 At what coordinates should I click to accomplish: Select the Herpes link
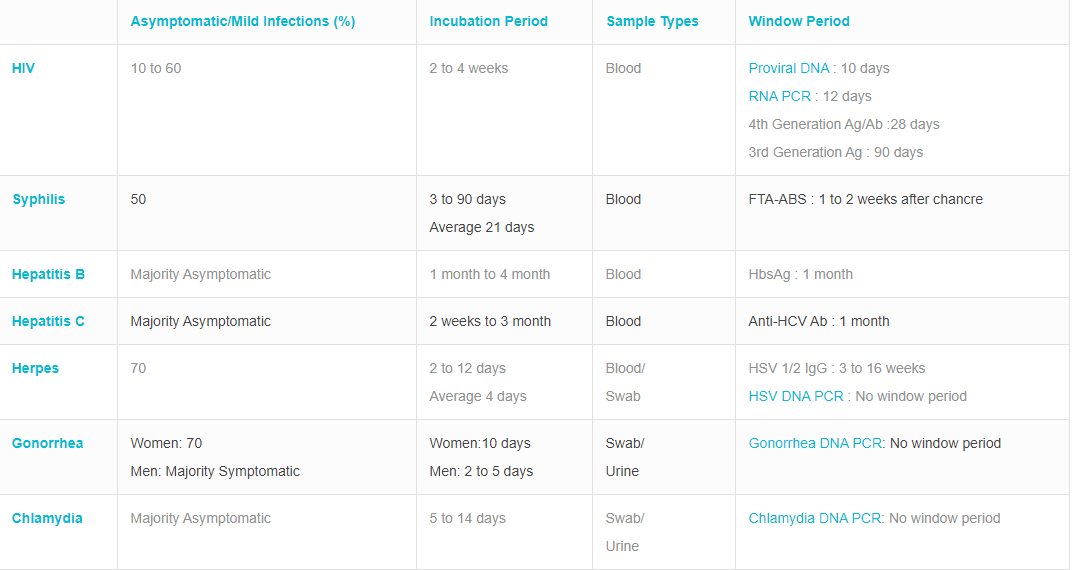[35, 368]
